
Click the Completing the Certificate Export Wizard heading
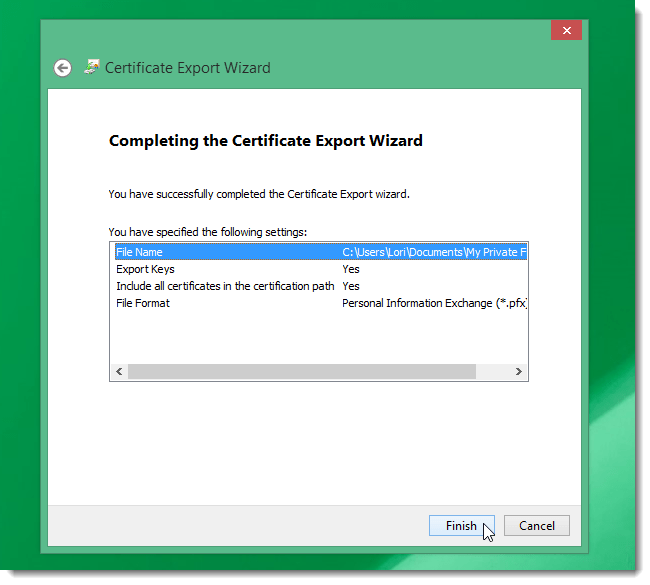click(266, 141)
